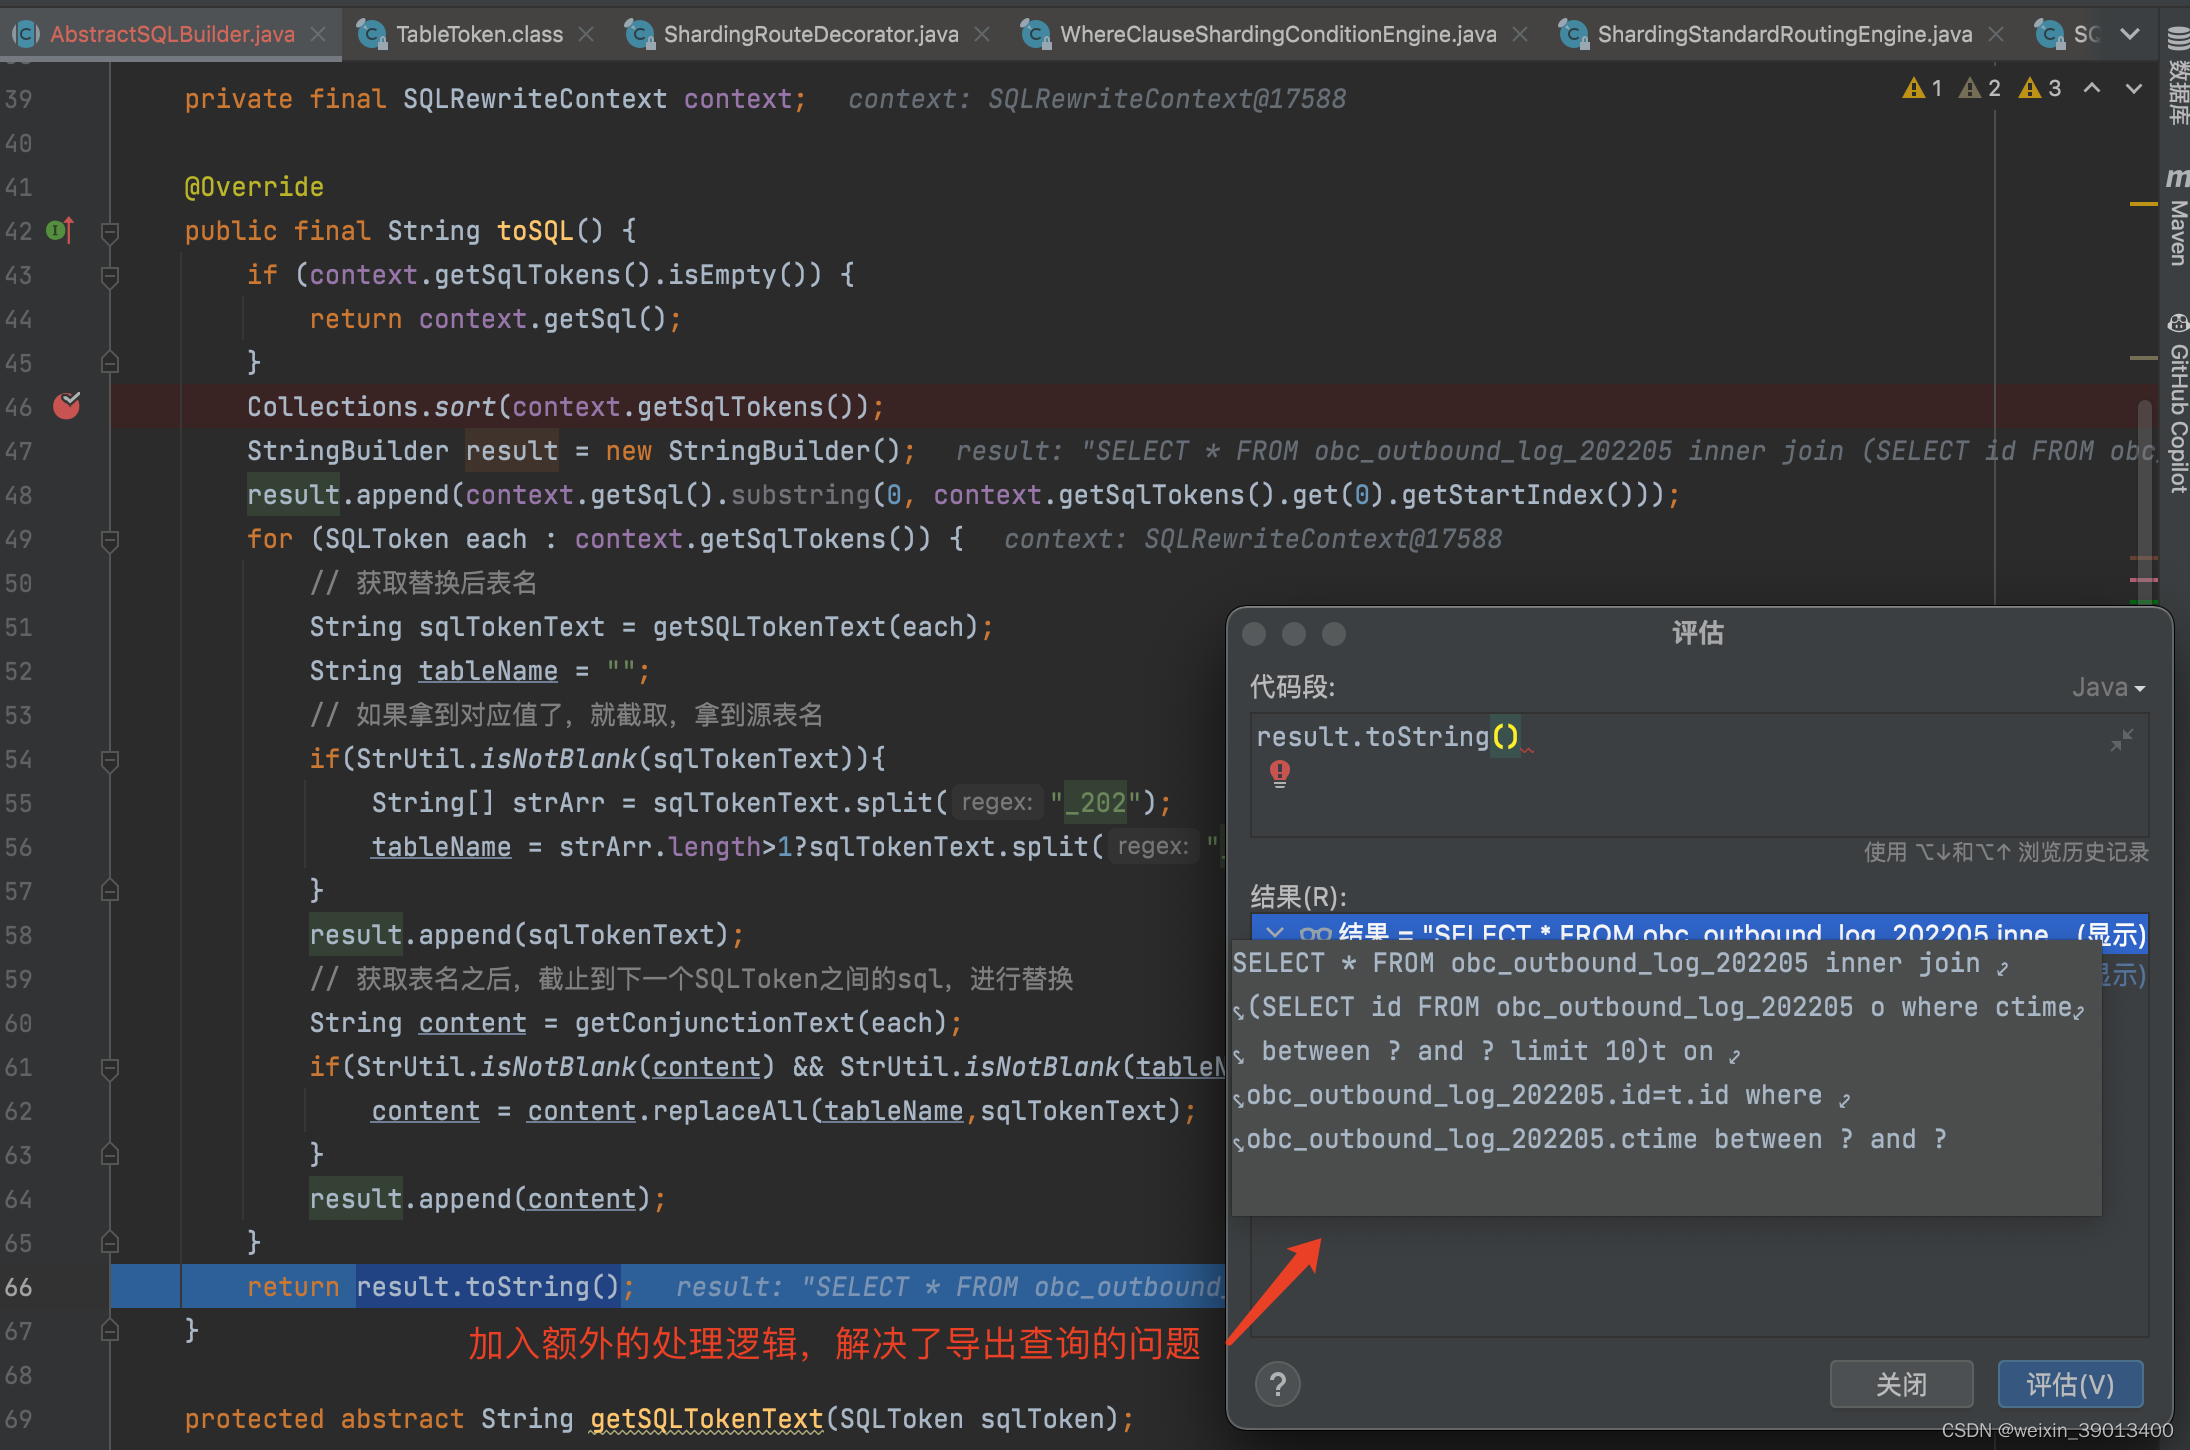The width and height of the screenshot is (2190, 1450).
Task: Open help with the question mark button
Action: (1277, 1384)
